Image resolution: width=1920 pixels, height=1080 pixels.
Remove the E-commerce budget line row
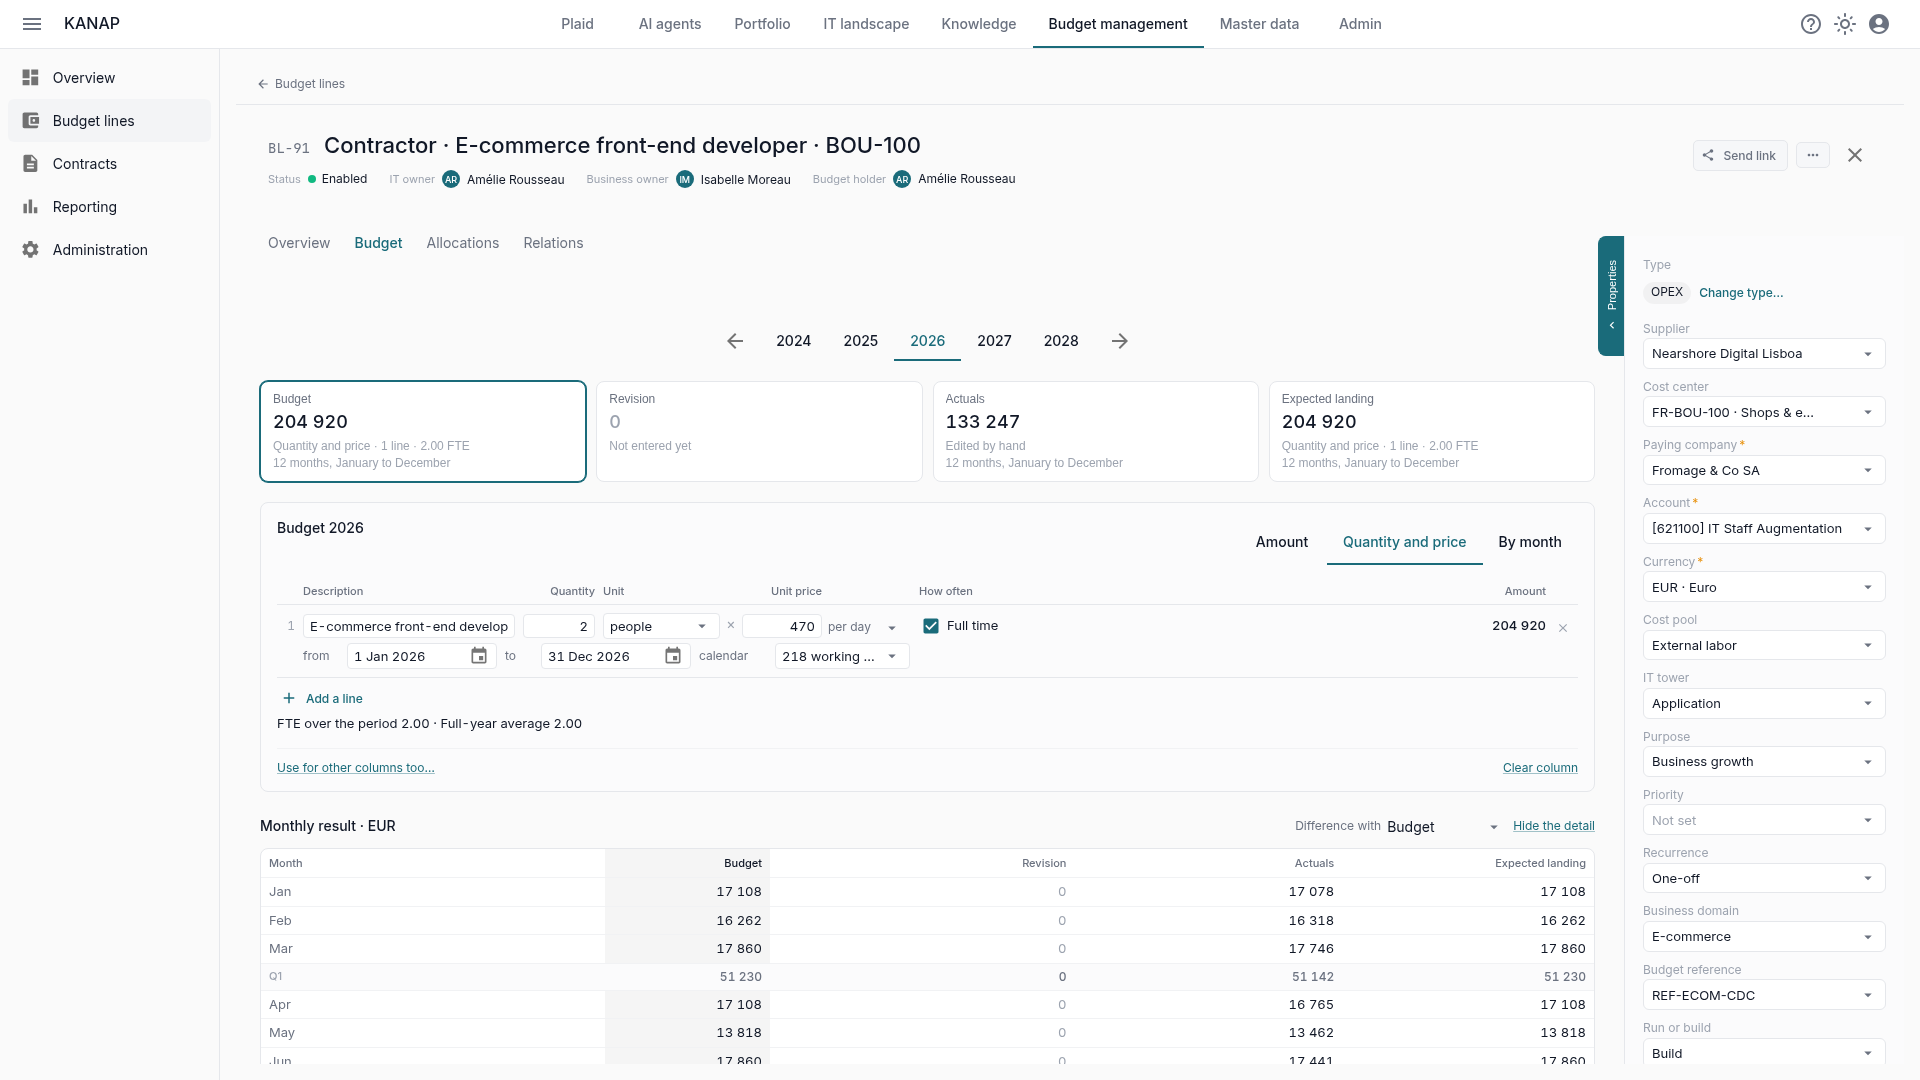[1563, 628]
